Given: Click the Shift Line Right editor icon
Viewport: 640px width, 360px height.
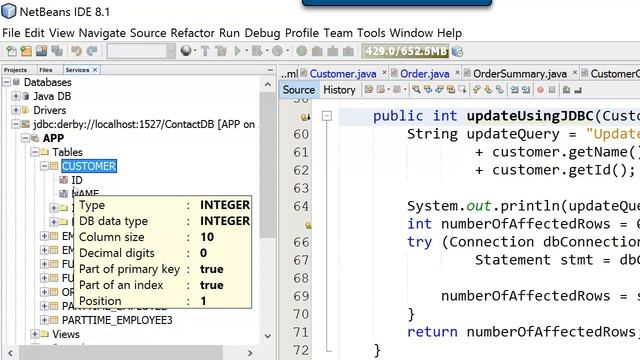Looking at the screenshot, I should (x=526, y=89).
